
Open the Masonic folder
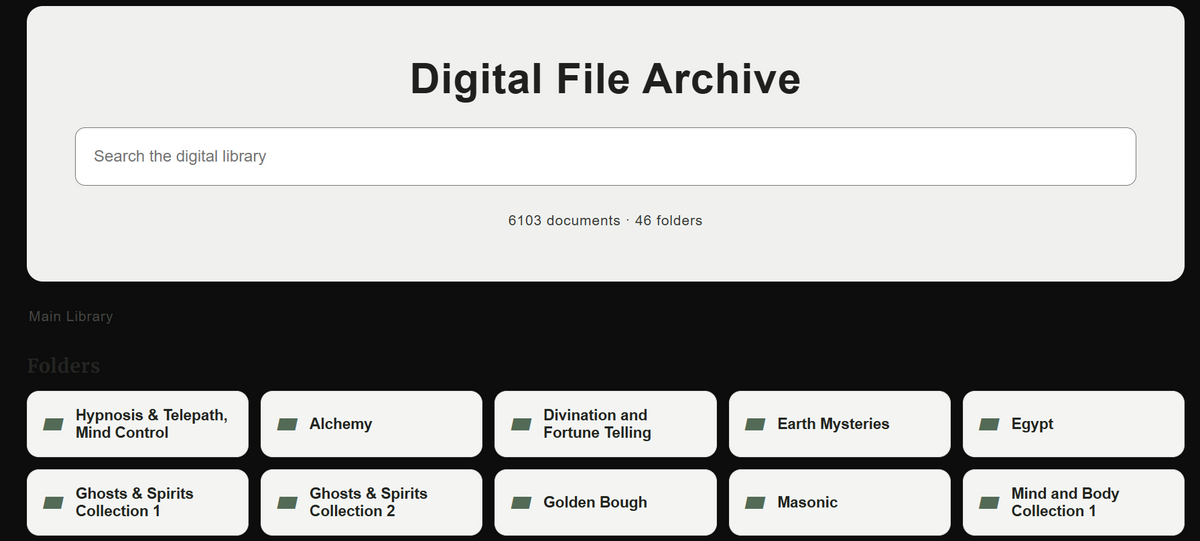(840, 502)
